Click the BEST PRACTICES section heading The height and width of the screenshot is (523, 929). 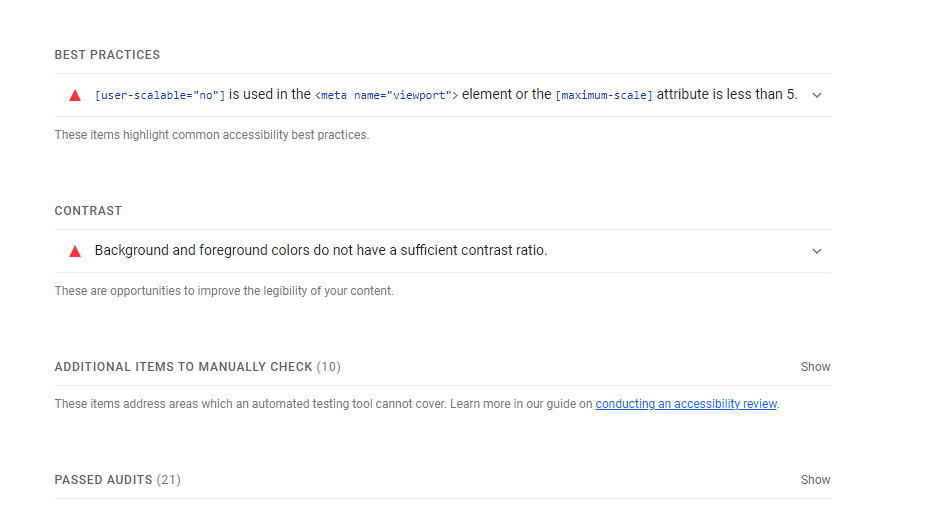click(x=107, y=55)
